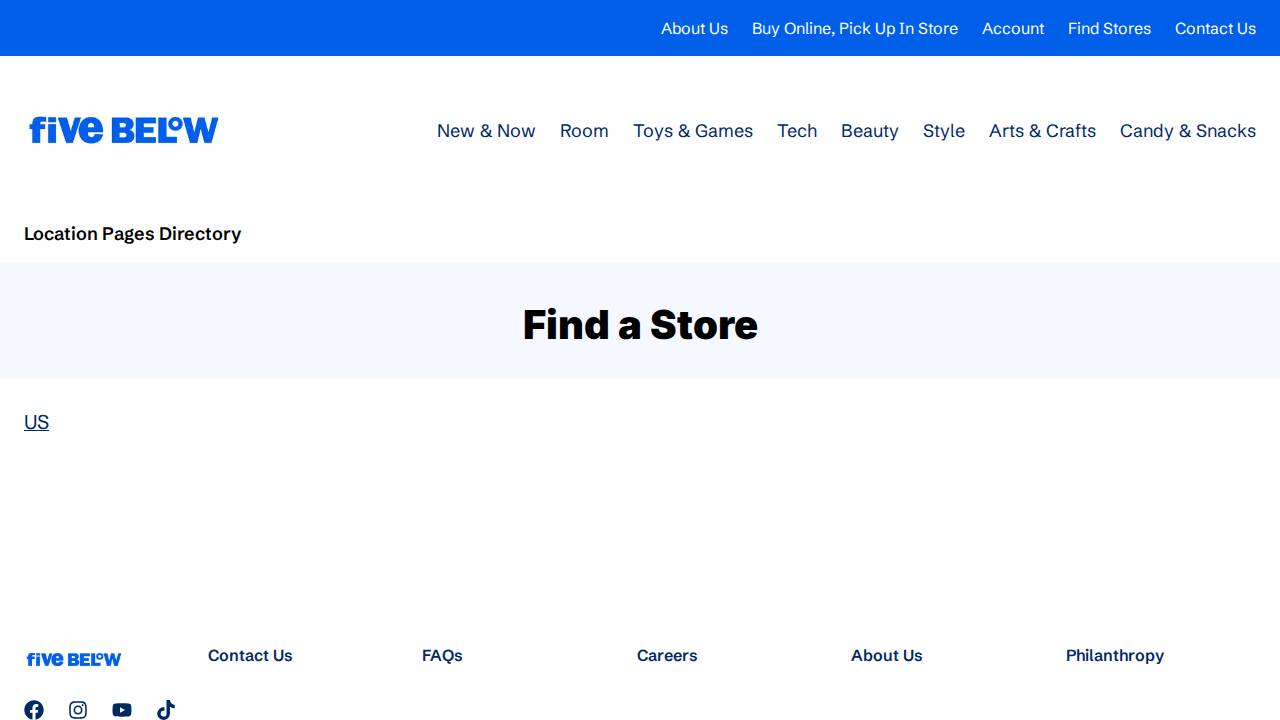The width and height of the screenshot is (1280, 720).
Task: Open Contact Us in the top bar
Action: 1215,28
